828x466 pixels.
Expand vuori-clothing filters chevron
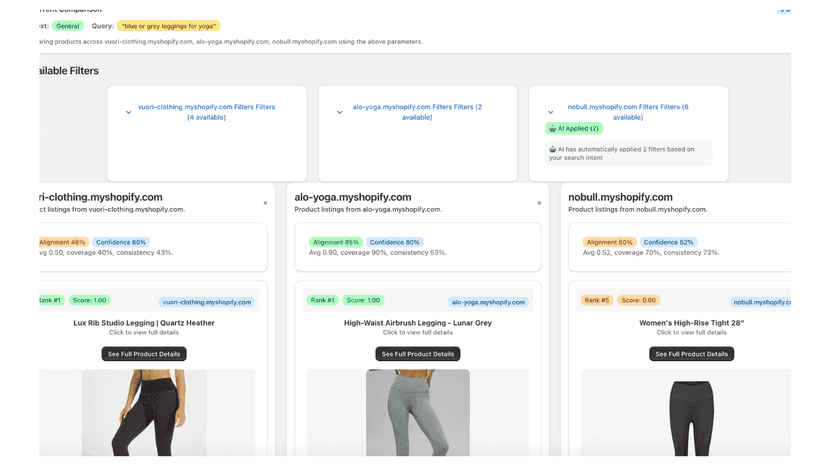(x=128, y=112)
